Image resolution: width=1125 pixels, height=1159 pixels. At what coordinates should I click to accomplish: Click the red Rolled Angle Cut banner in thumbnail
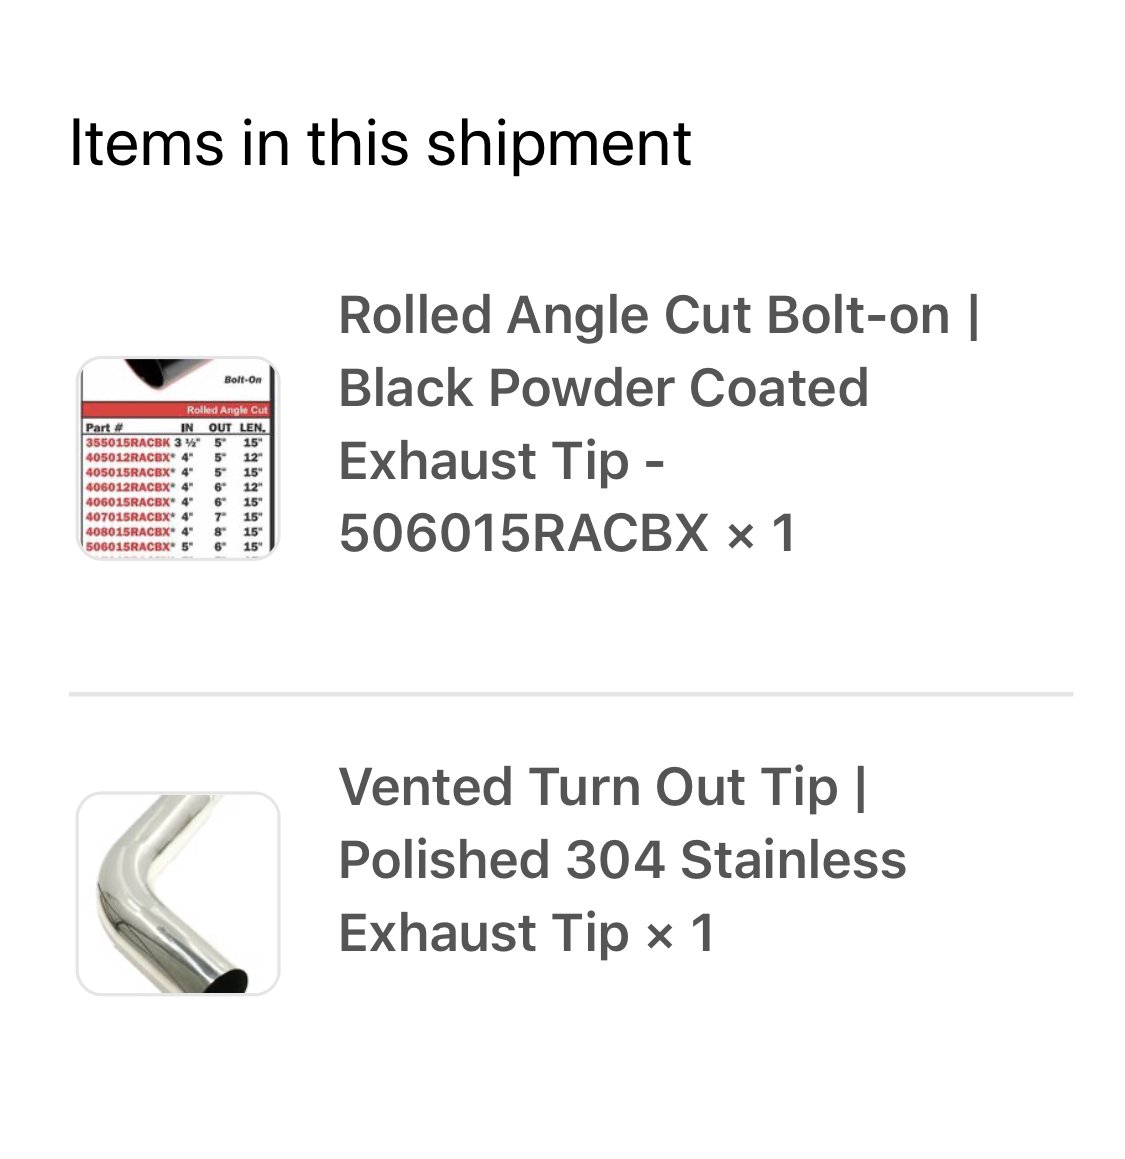coord(177,409)
